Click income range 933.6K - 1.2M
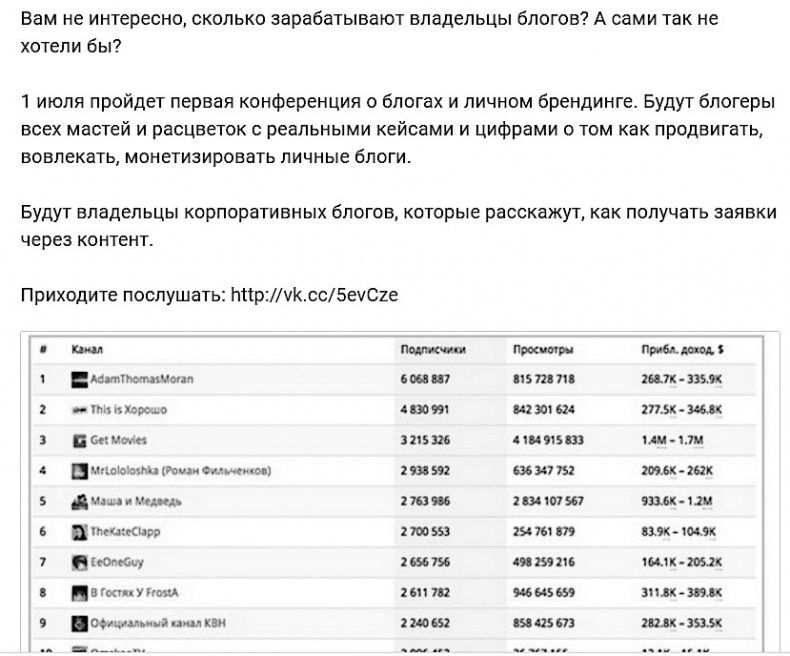 677,501
